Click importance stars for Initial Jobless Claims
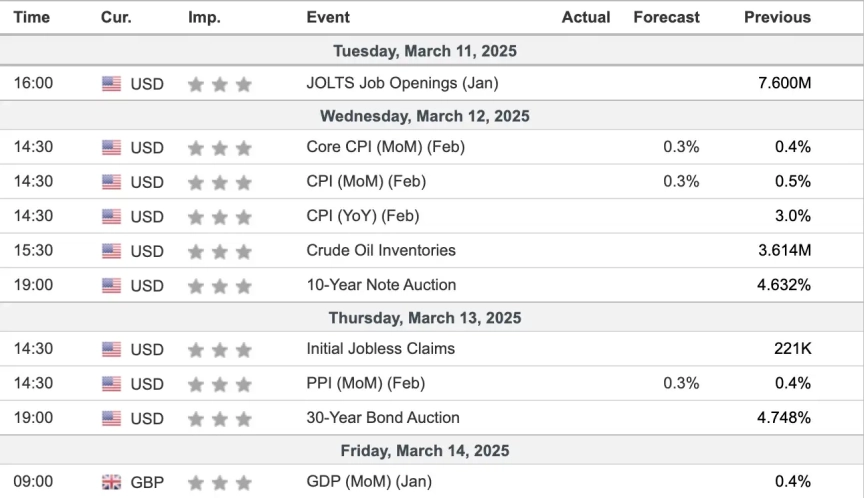864x498 pixels. 220,350
